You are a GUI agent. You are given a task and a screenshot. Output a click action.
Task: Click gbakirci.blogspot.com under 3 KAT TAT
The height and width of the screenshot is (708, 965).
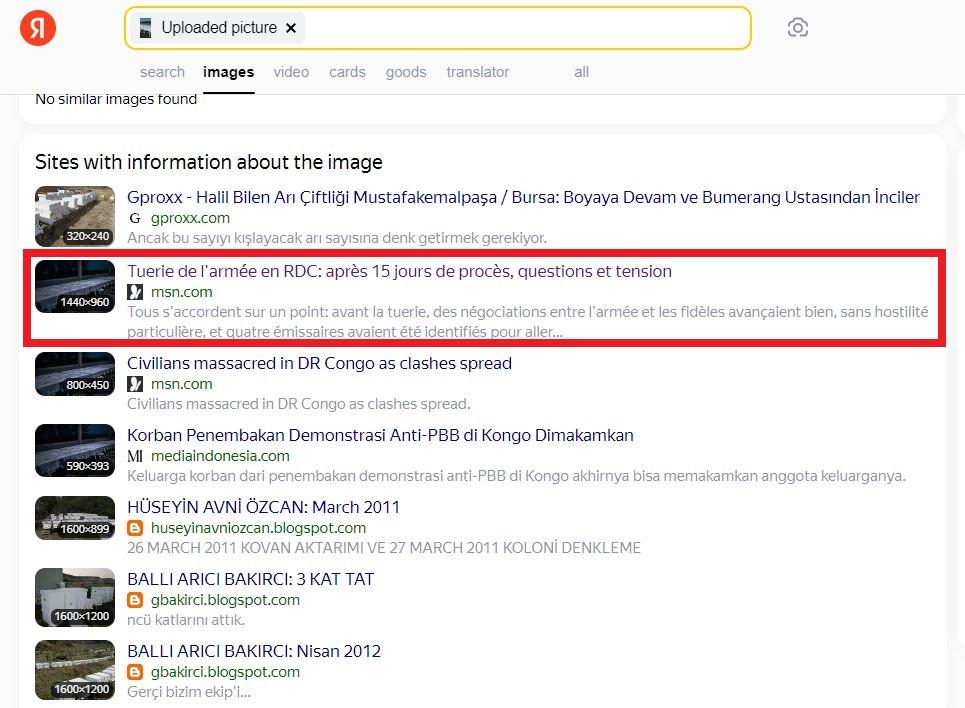225,600
